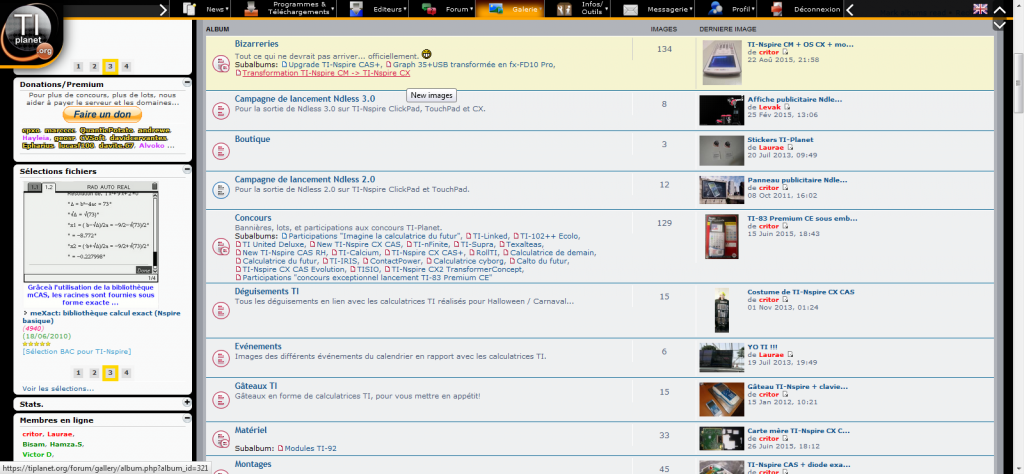This screenshot has height=474, width=1024.
Task: Click file icon before Upgrade TI-Nspire CAS+
Action: point(284,65)
